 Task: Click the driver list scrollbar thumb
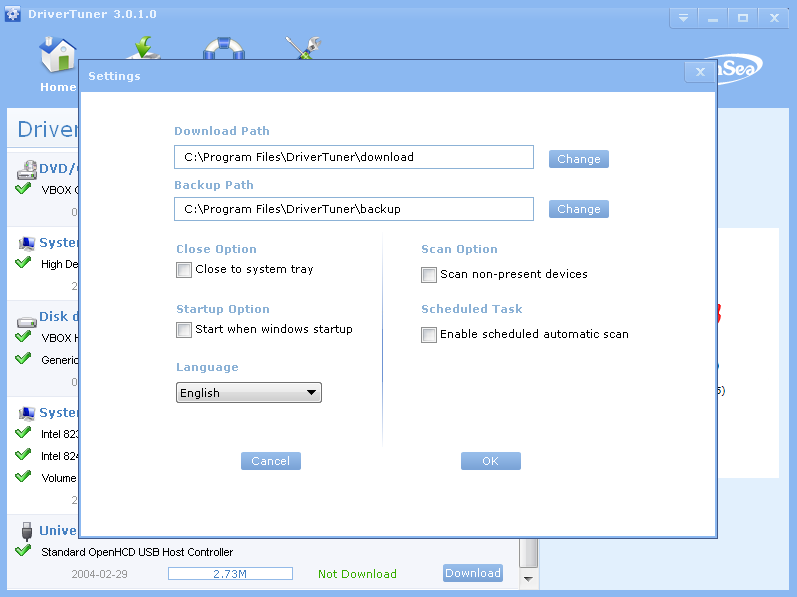529,553
